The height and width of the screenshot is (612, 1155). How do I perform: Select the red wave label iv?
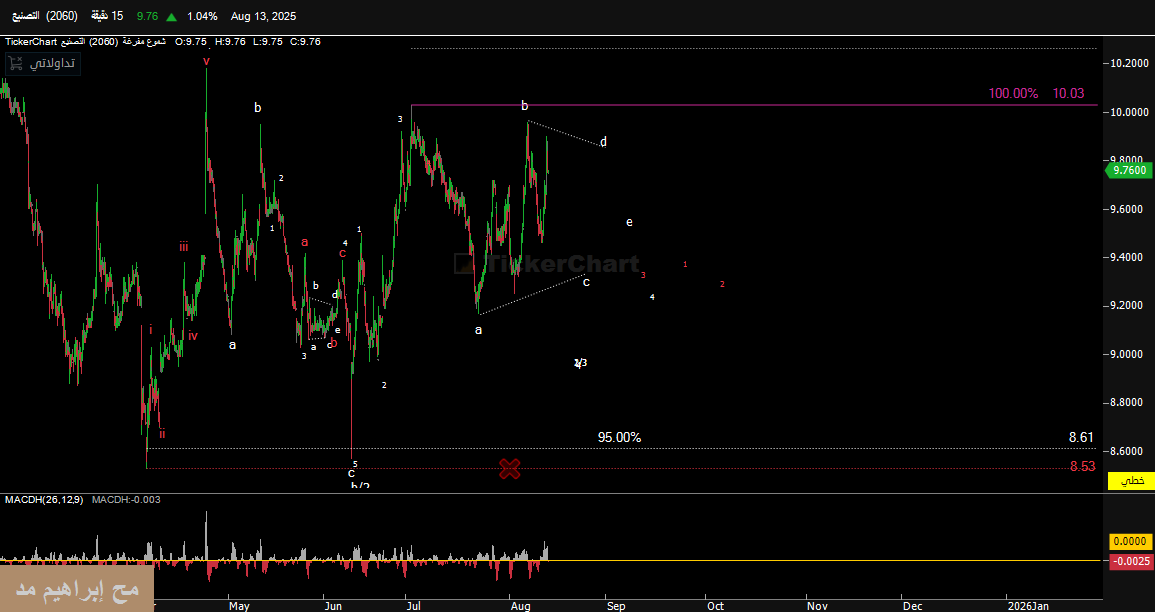(x=192, y=336)
